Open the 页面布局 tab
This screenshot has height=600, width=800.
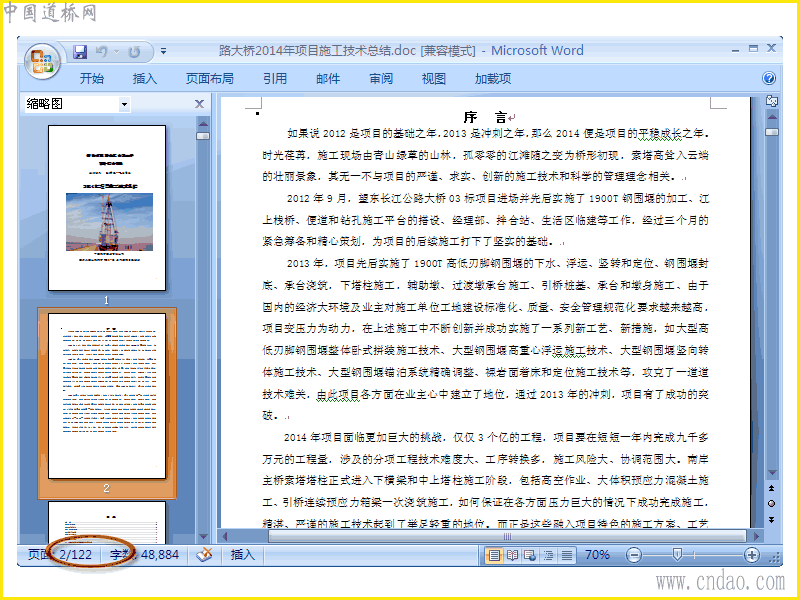pyautogui.click(x=210, y=79)
